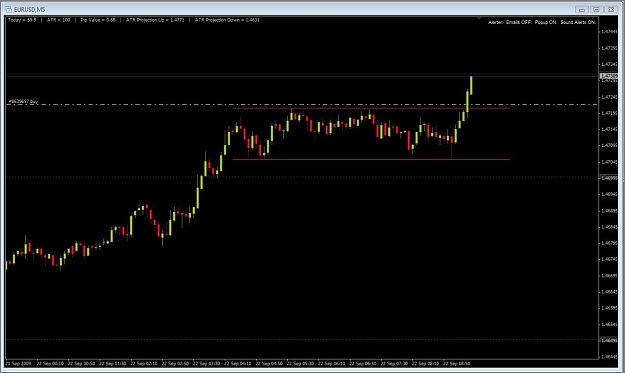This screenshot has width=625, height=373.
Task: Click the 'Pip Value = 0.68' label
Action: [98, 20]
